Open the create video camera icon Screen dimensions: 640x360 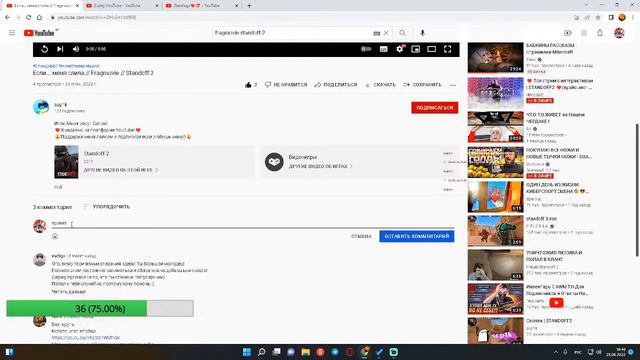click(568, 33)
